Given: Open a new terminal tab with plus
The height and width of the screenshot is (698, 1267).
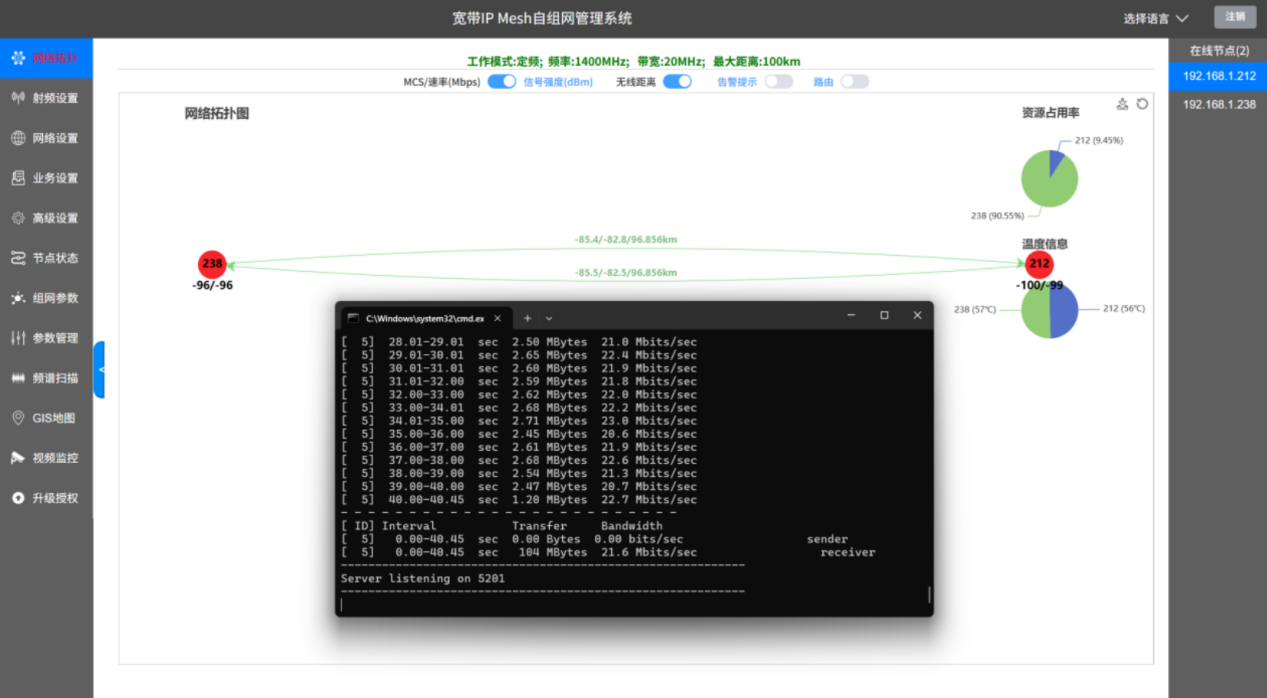Looking at the screenshot, I should [527, 318].
